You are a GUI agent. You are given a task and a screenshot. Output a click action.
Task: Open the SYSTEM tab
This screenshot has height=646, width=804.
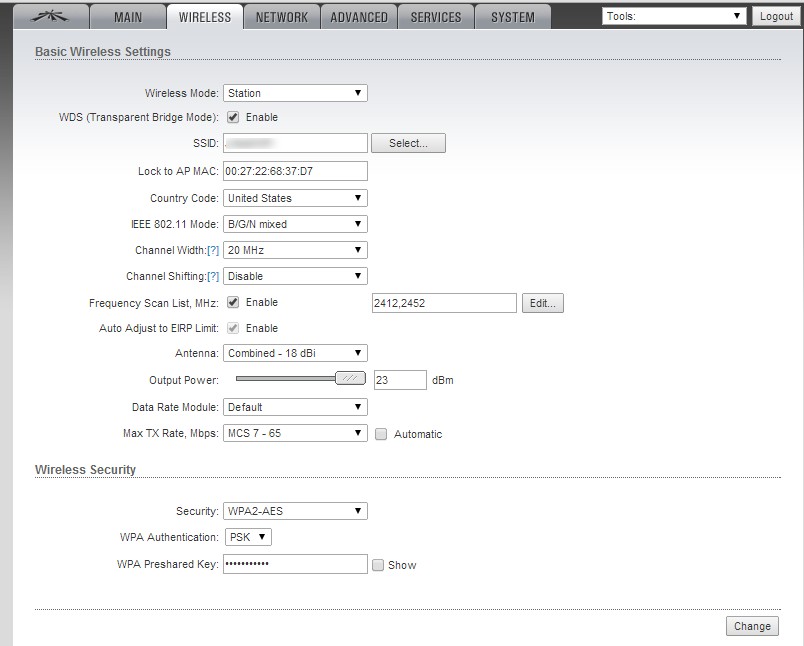point(512,17)
